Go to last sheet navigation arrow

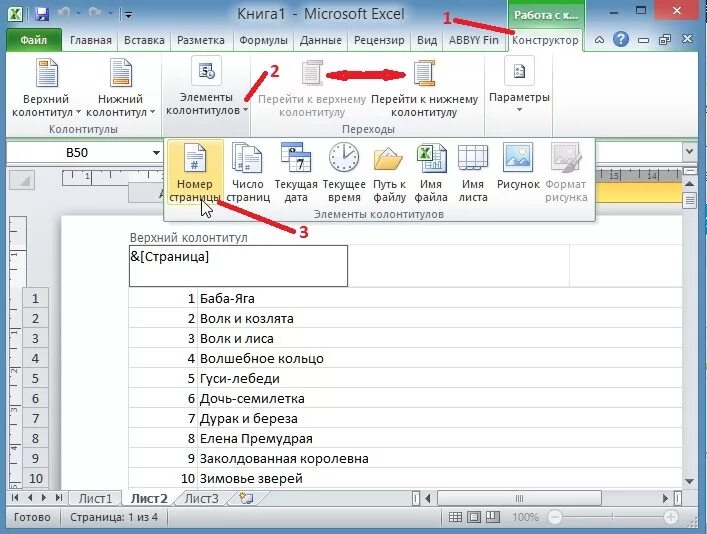tap(59, 498)
